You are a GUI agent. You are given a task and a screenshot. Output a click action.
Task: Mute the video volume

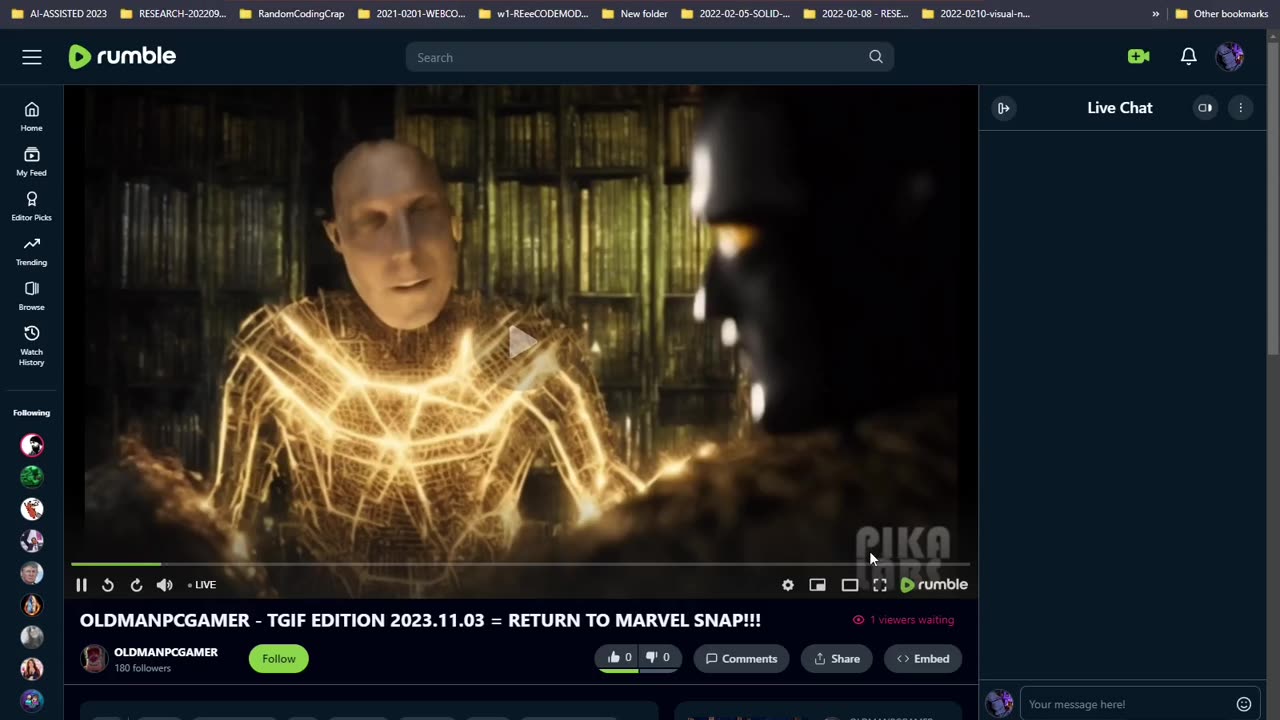(x=165, y=585)
